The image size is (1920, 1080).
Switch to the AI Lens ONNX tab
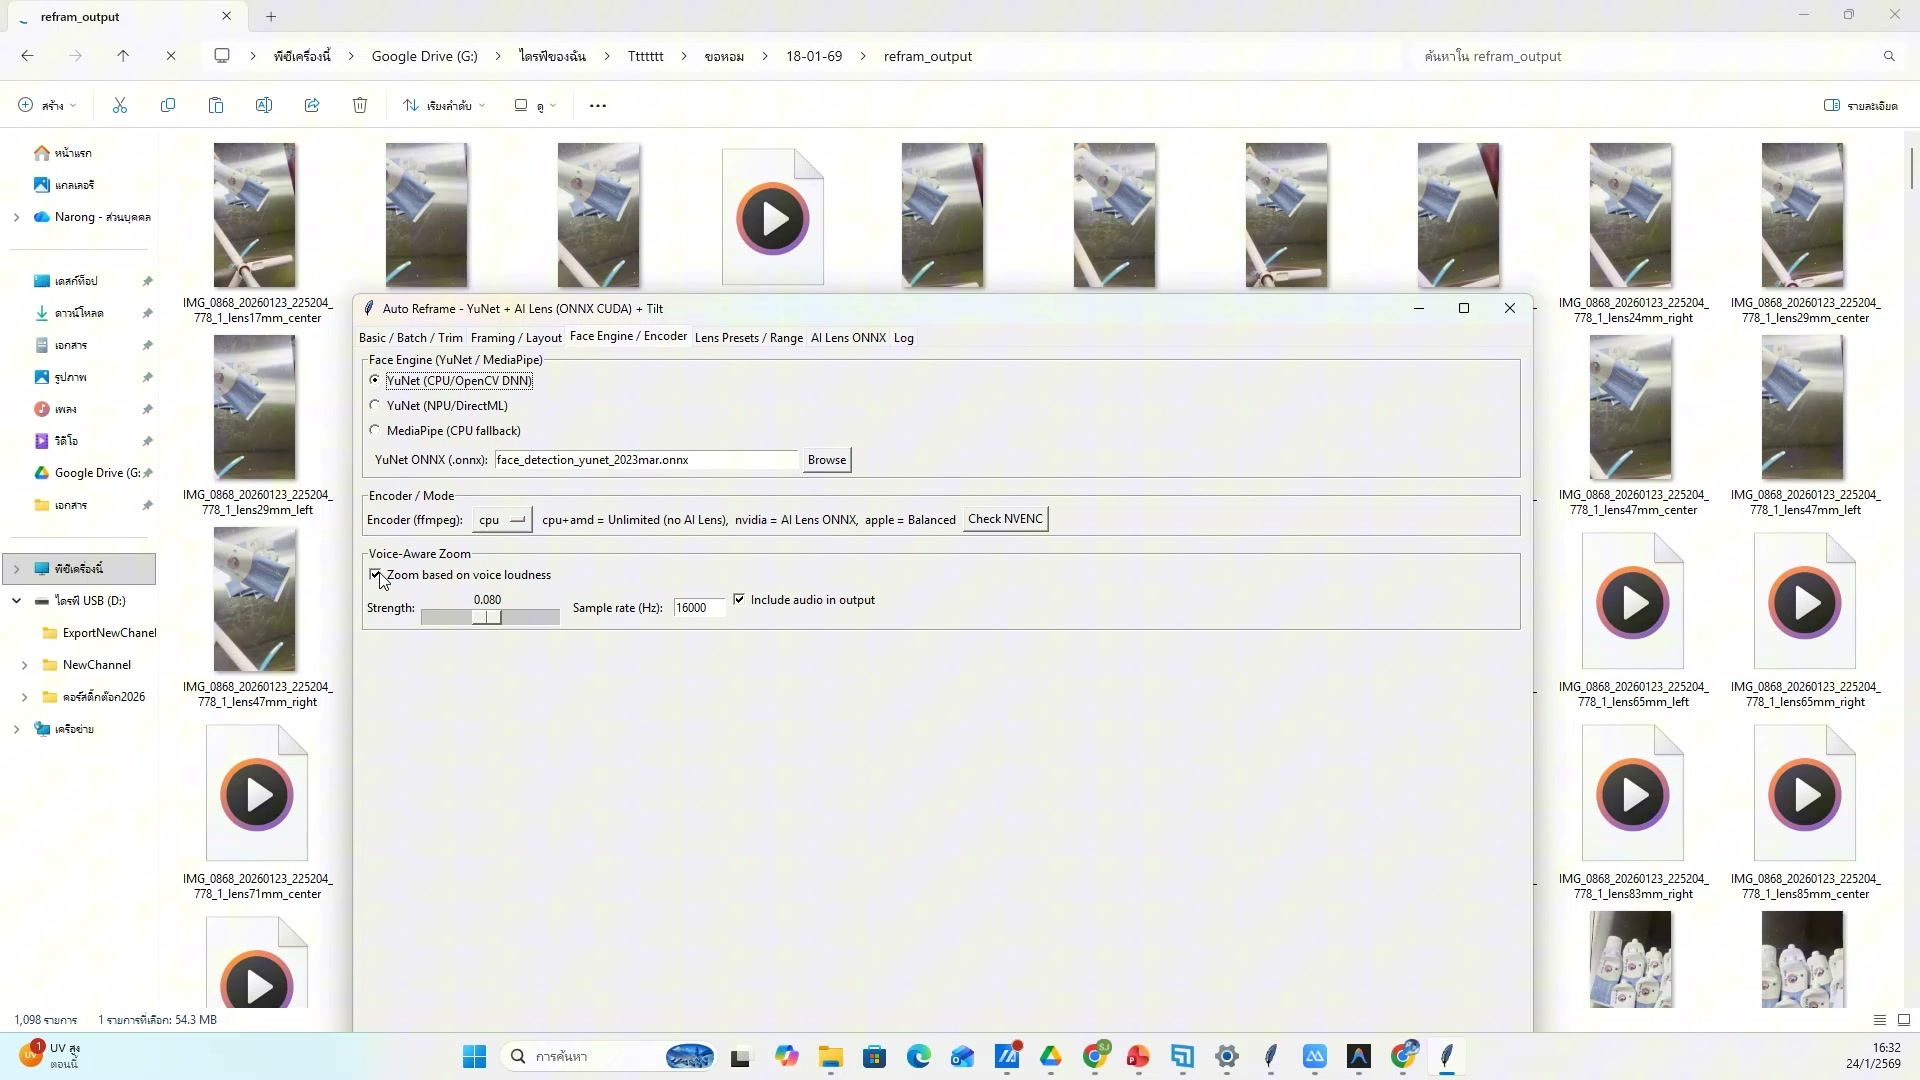tap(847, 337)
